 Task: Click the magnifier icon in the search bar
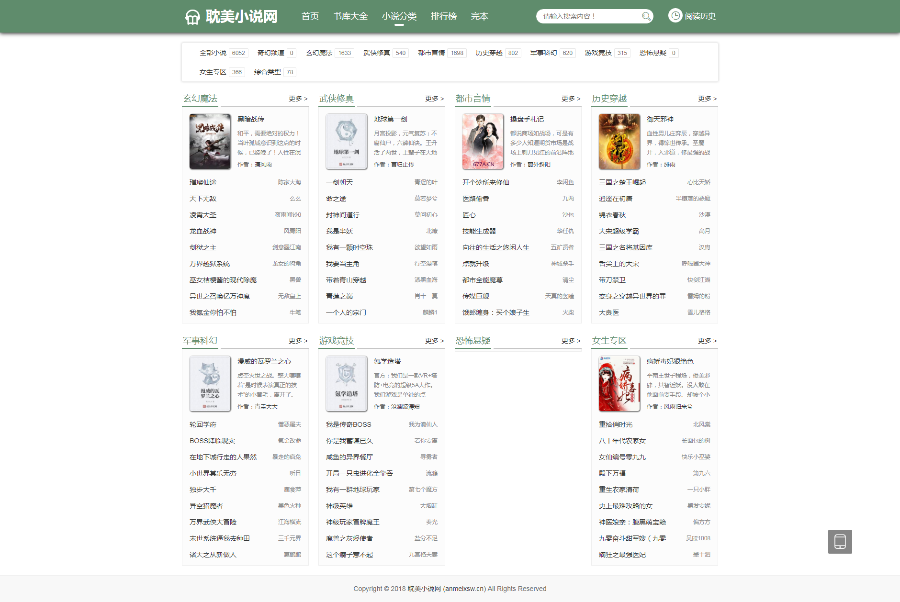[x=646, y=16]
